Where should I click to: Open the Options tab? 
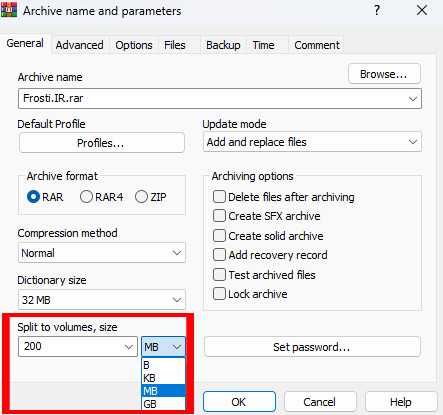(134, 45)
